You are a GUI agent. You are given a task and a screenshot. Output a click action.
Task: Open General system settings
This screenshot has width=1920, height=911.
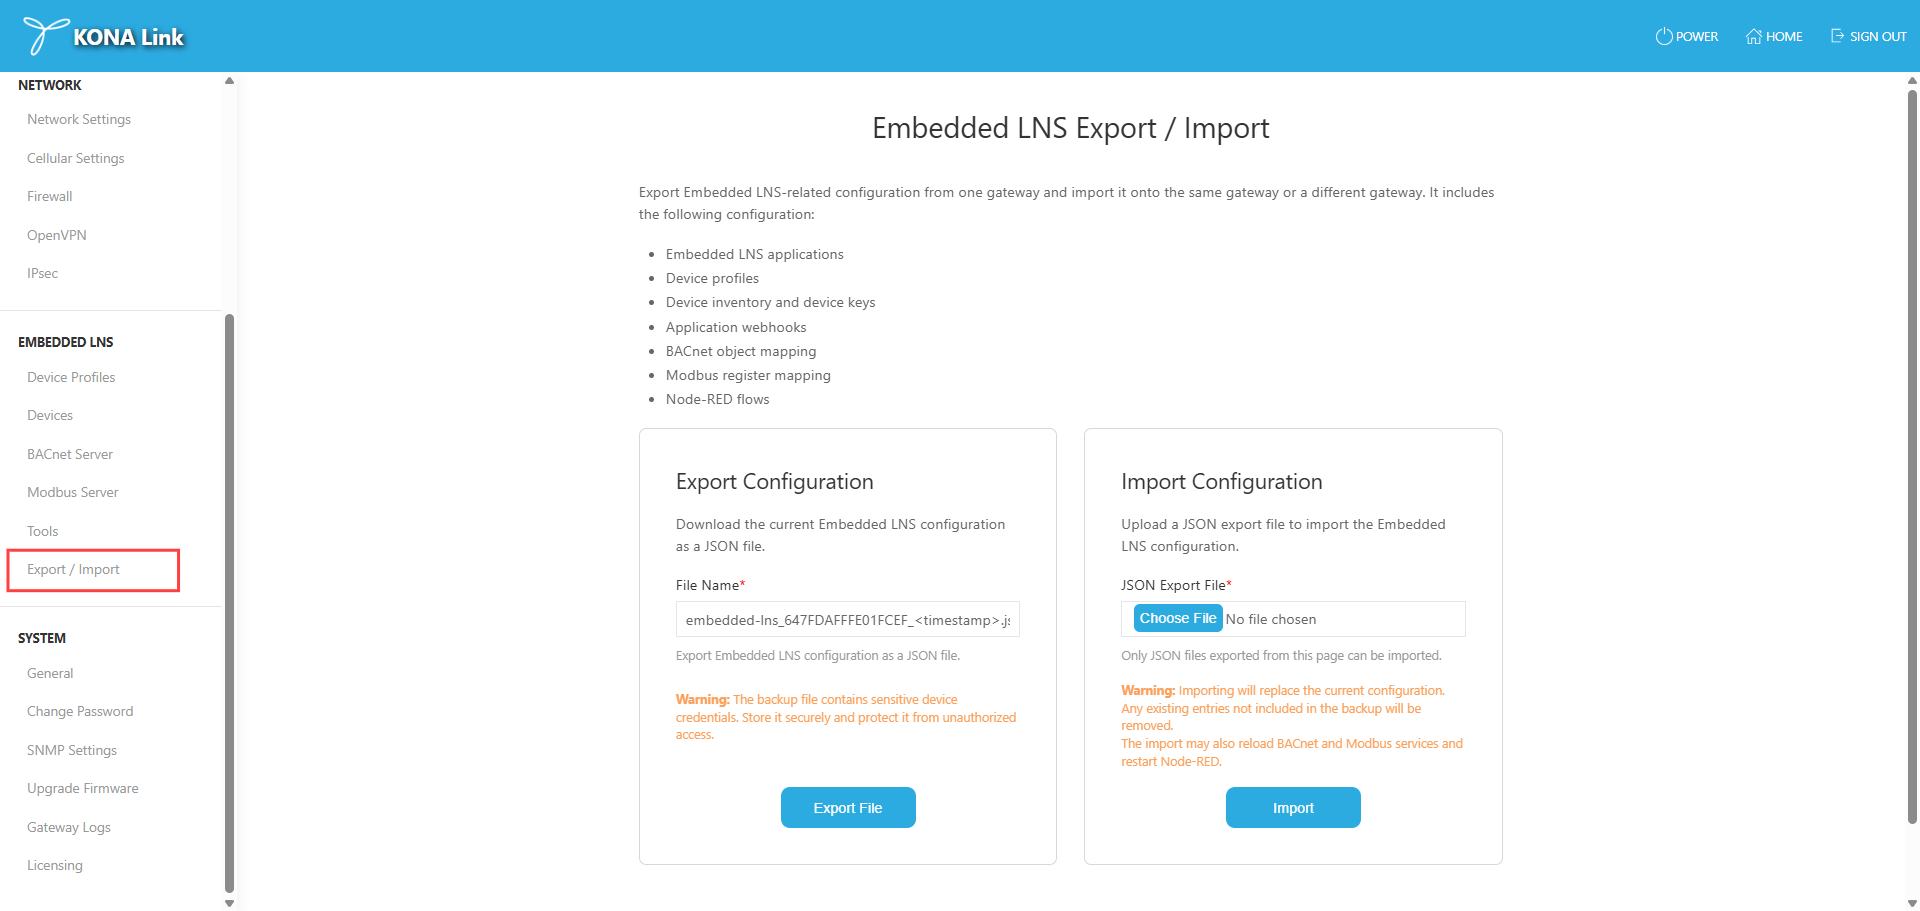[x=50, y=673]
